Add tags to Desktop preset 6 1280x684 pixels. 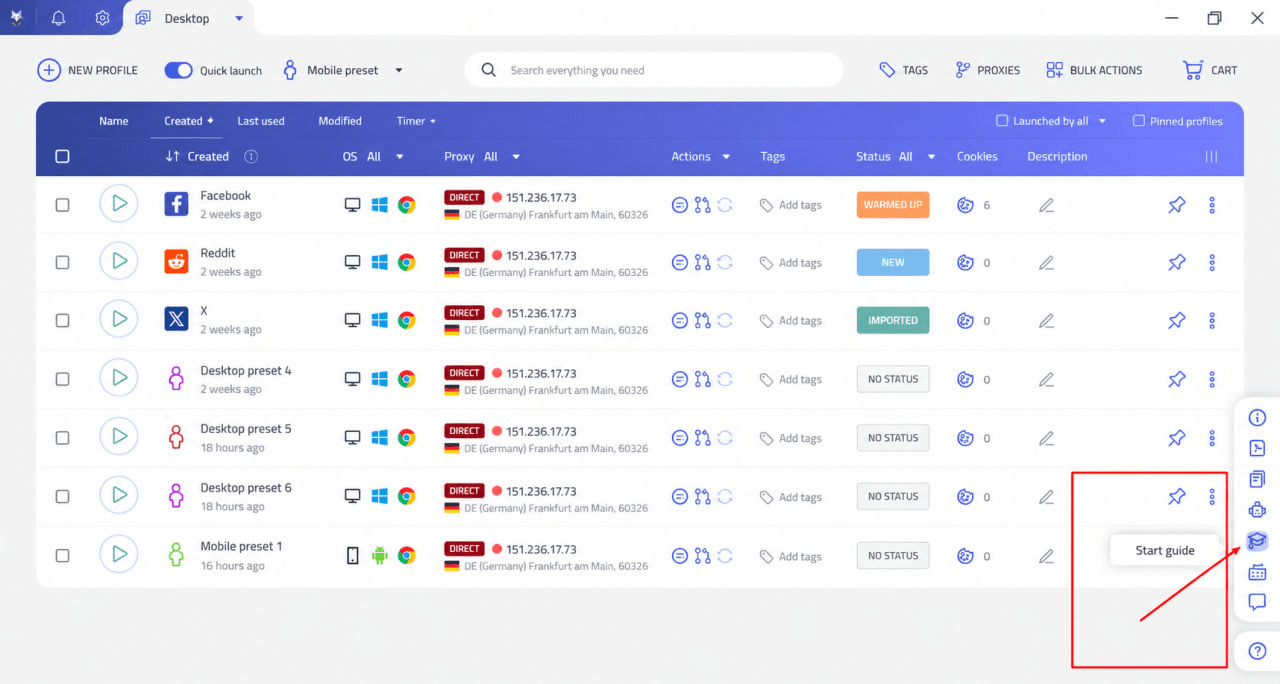(x=790, y=497)
